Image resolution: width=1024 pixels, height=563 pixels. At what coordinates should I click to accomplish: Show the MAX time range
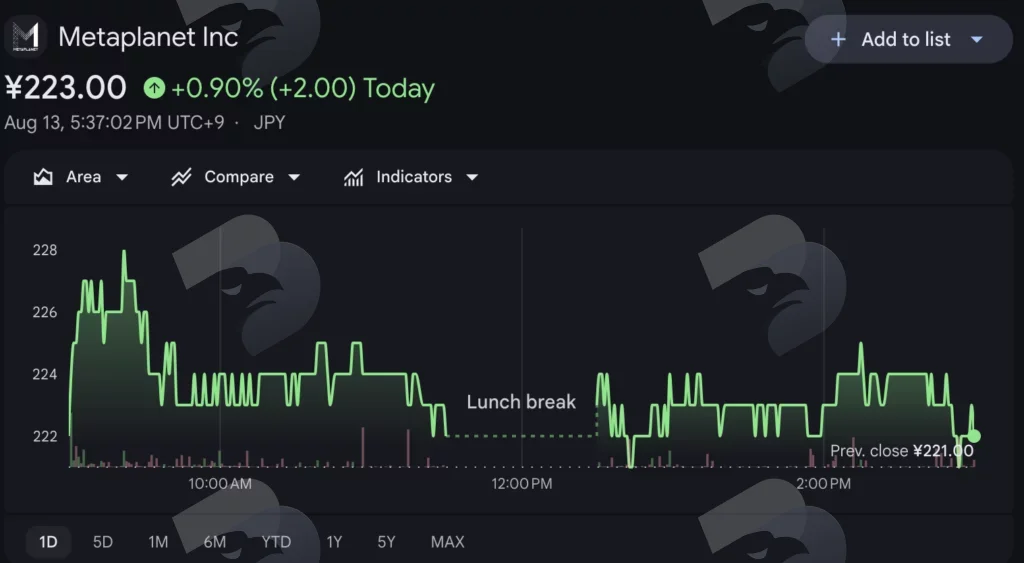[448, 542]
